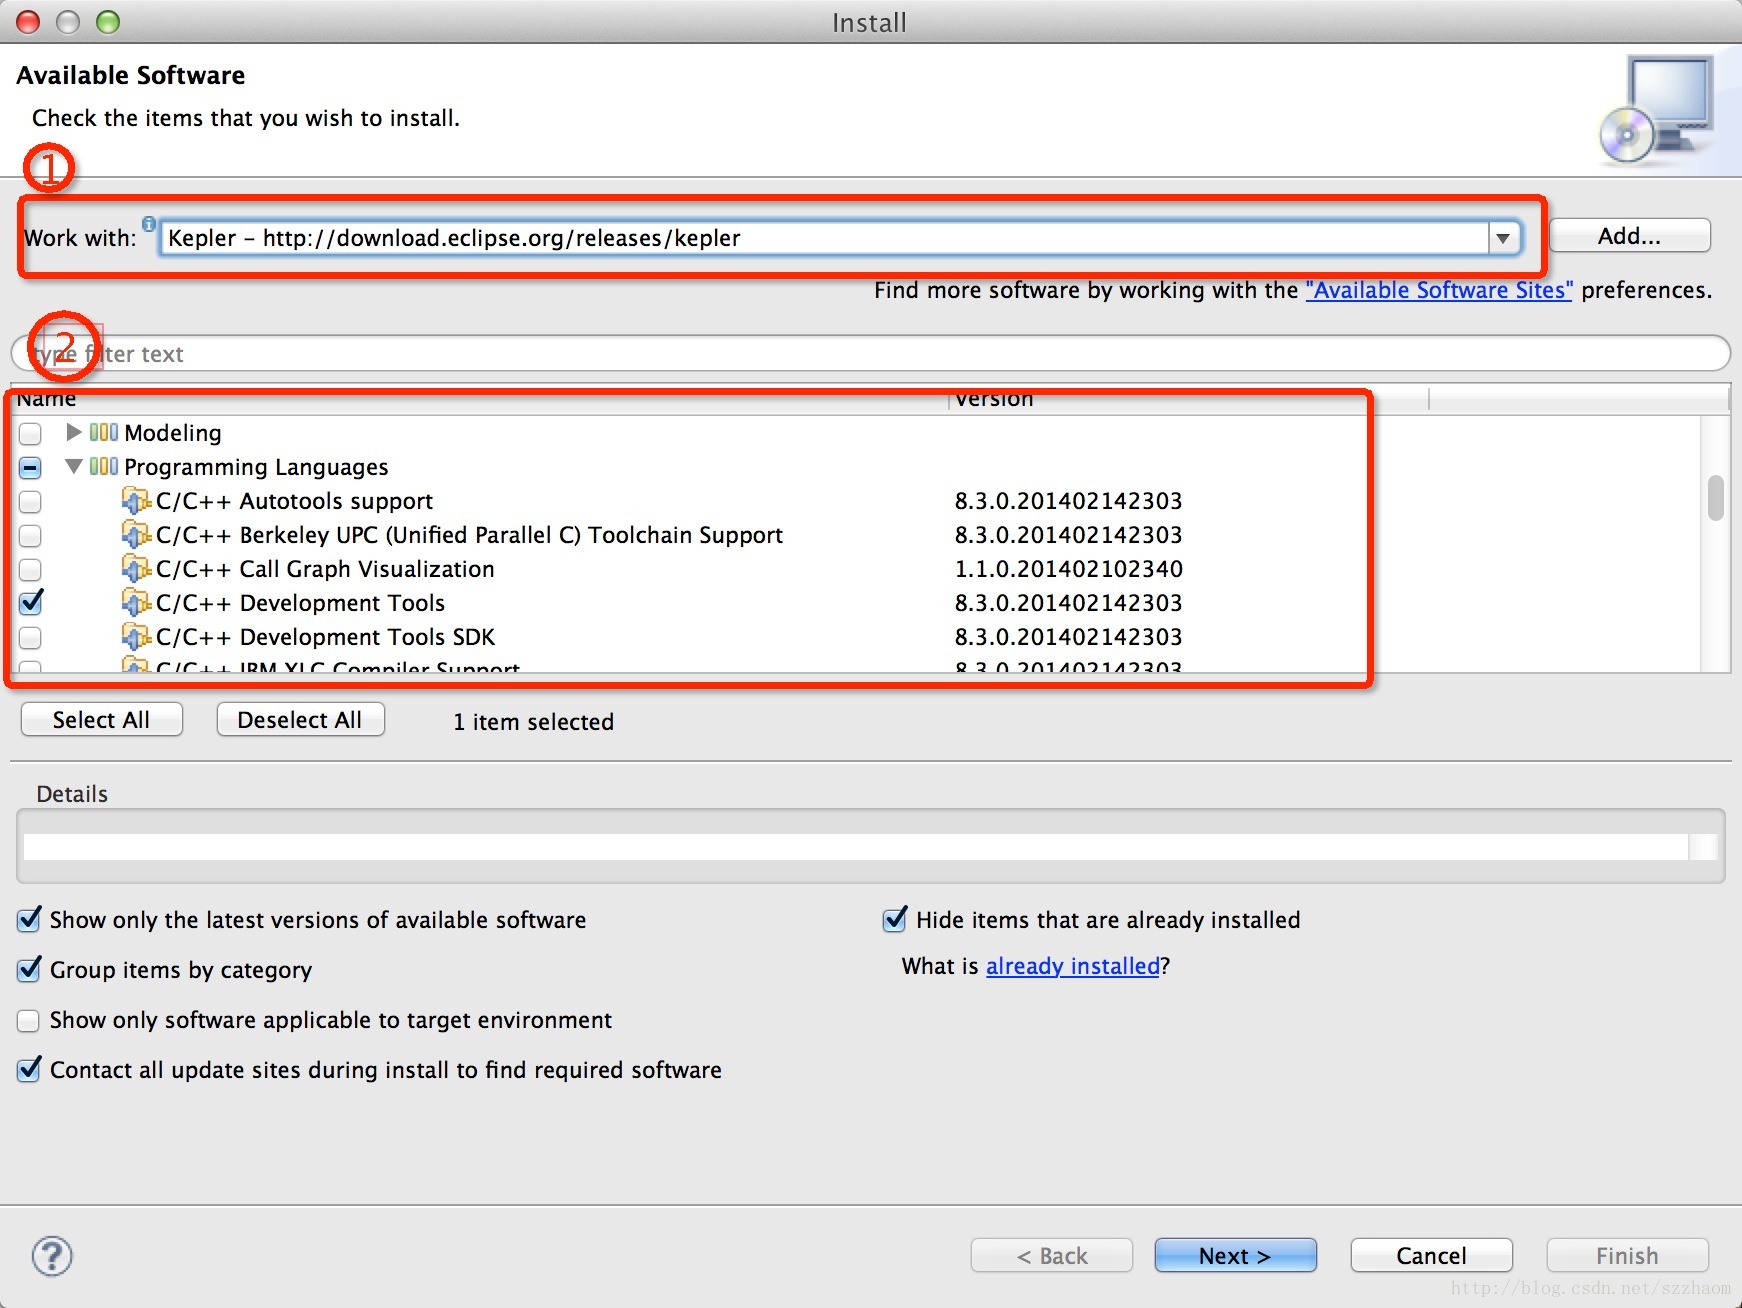Check C/C++ Development Tools SDK

click(31, 637)
